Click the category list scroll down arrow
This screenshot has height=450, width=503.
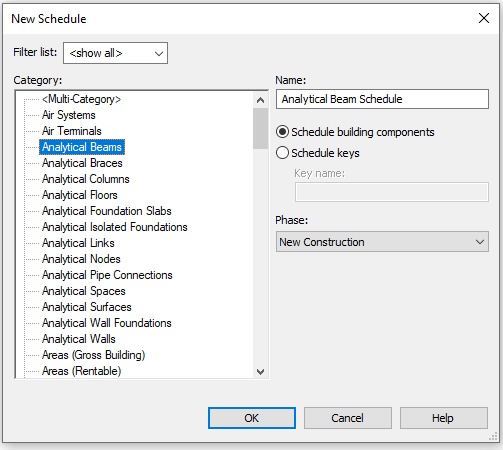click(x=261, y=371)
